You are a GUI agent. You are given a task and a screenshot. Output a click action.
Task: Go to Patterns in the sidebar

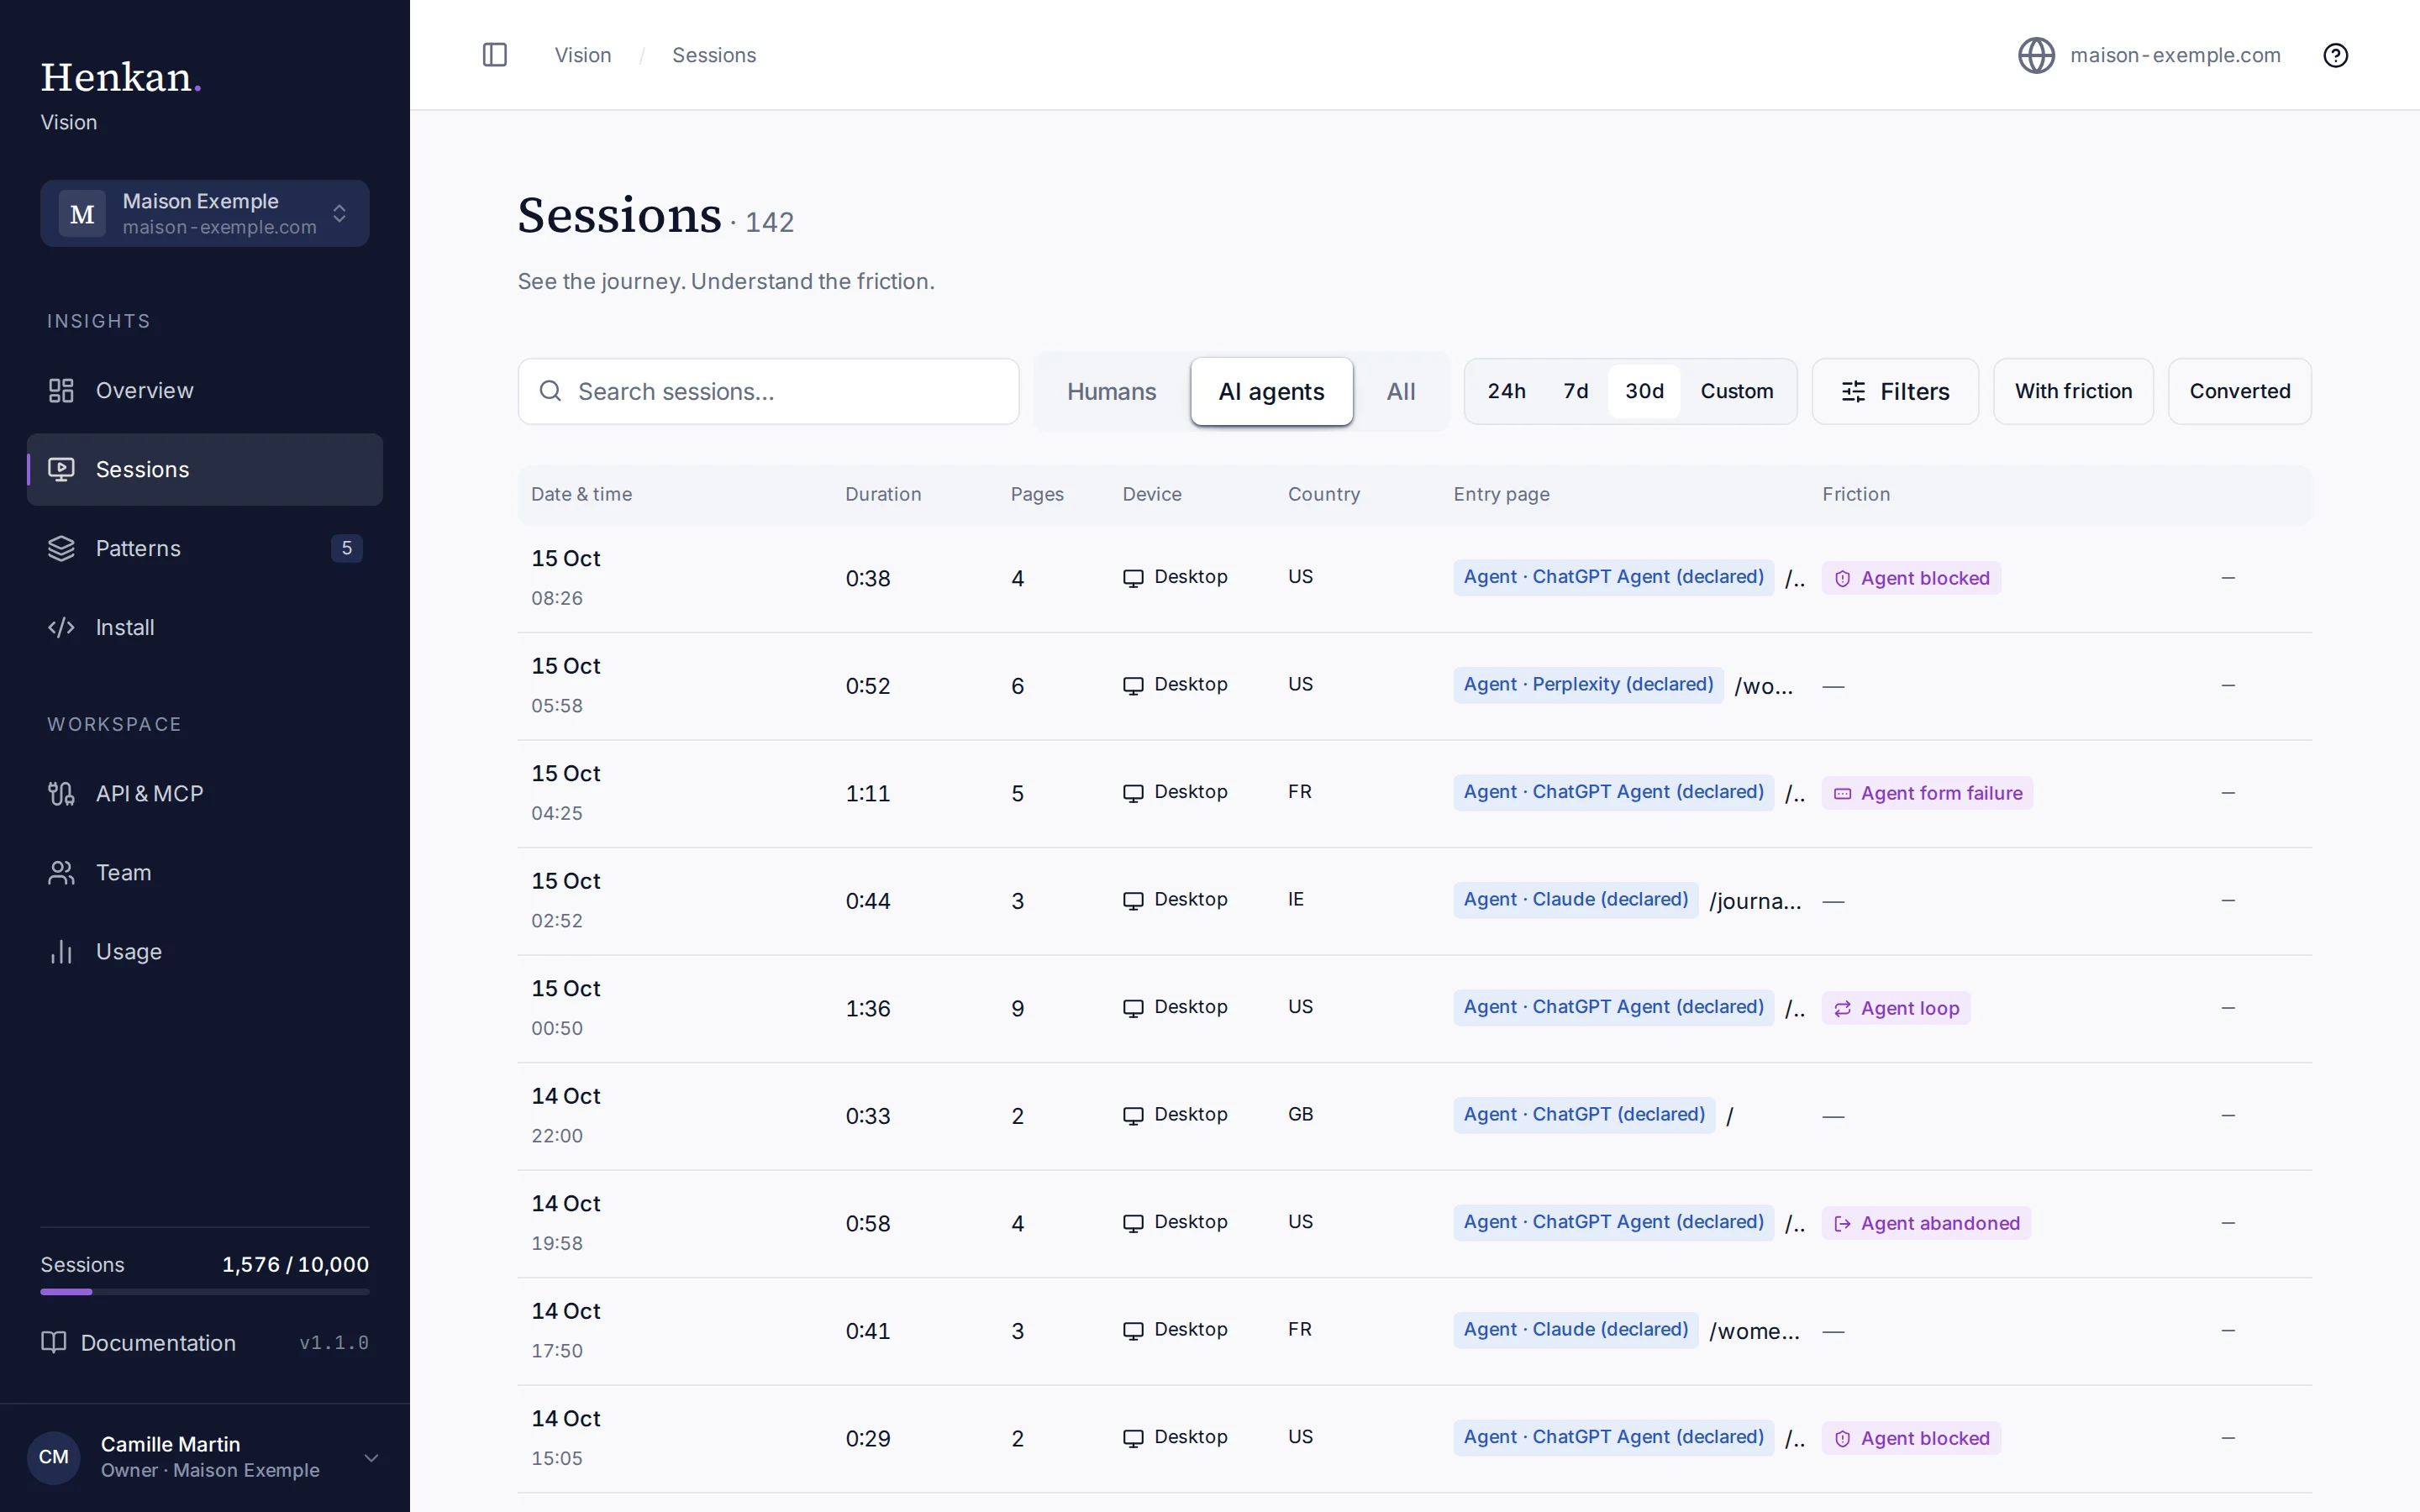(205, 549)
